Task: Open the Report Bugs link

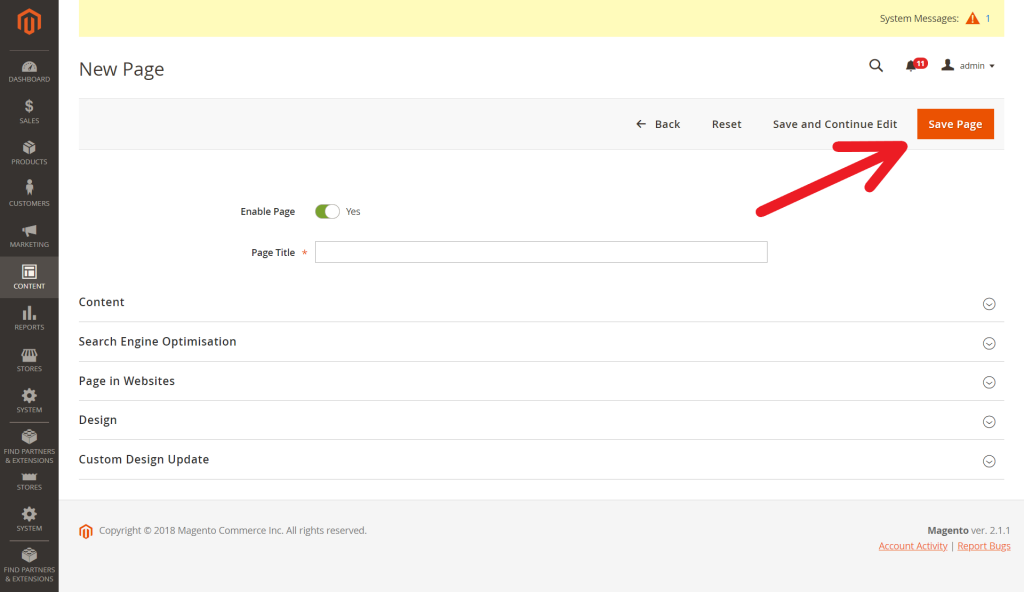Action: (x=984, y=546)
